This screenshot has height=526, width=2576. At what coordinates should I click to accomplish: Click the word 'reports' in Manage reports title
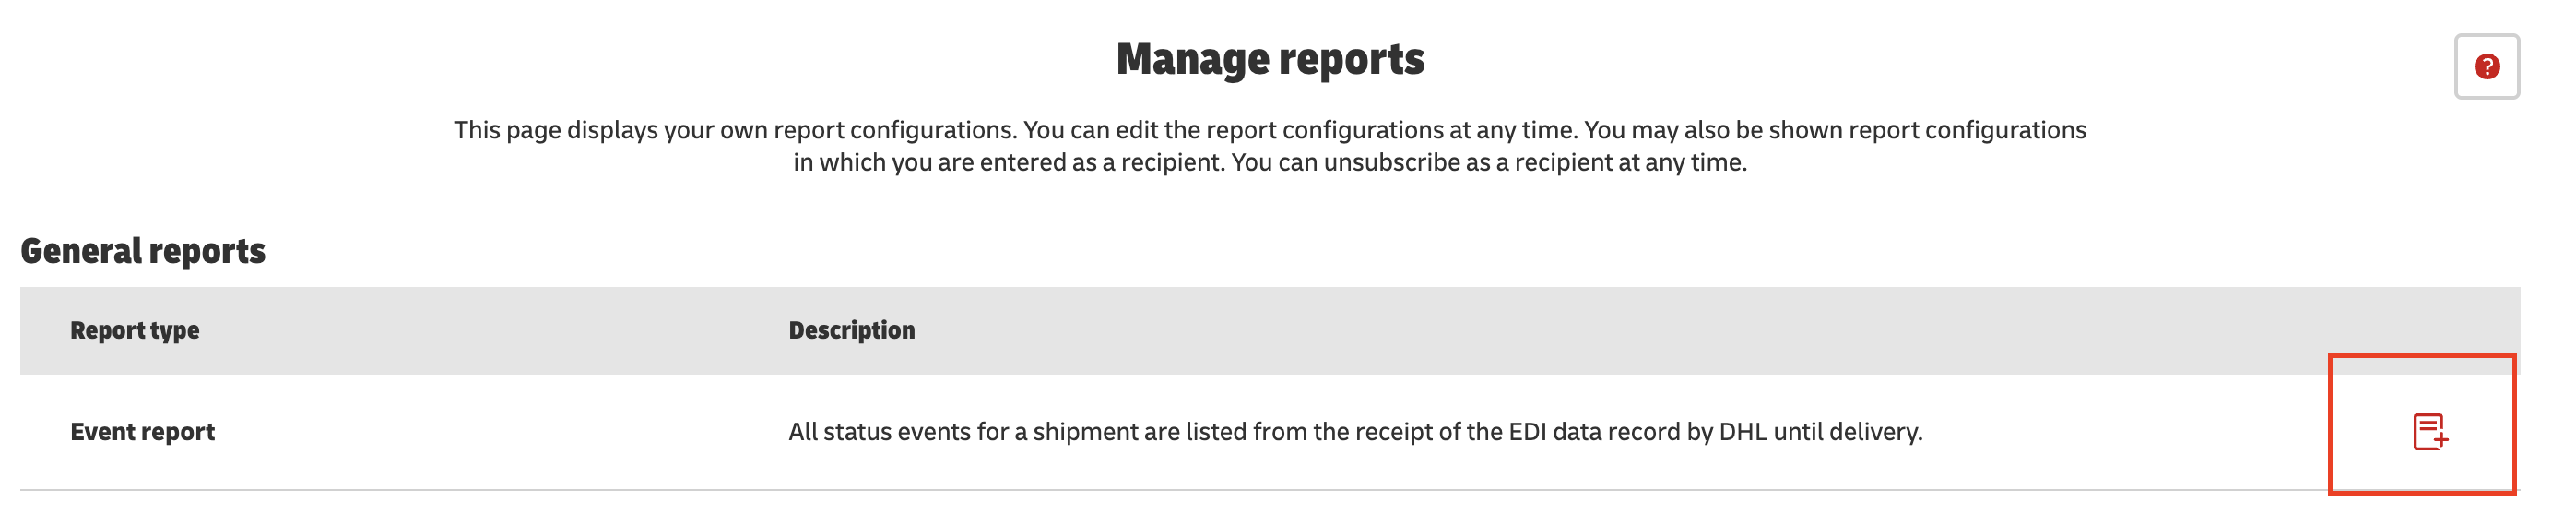[1352, 61]
